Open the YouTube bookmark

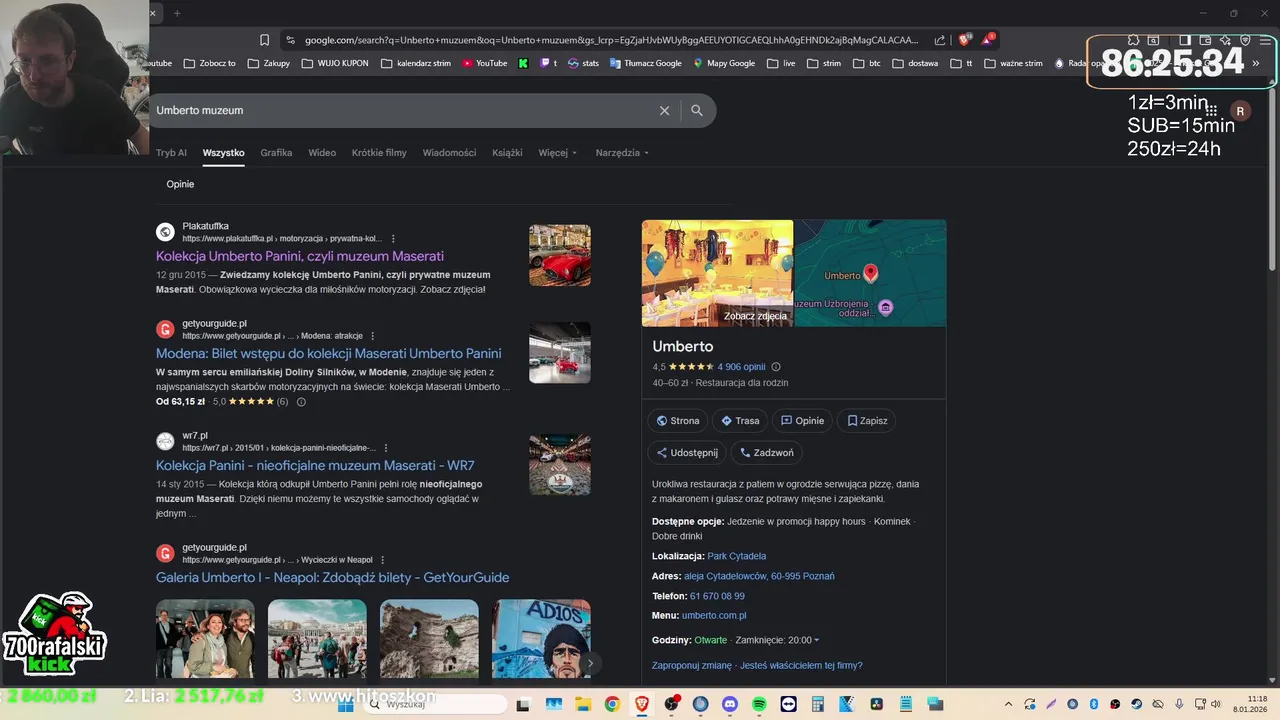(x=484, y=63)
